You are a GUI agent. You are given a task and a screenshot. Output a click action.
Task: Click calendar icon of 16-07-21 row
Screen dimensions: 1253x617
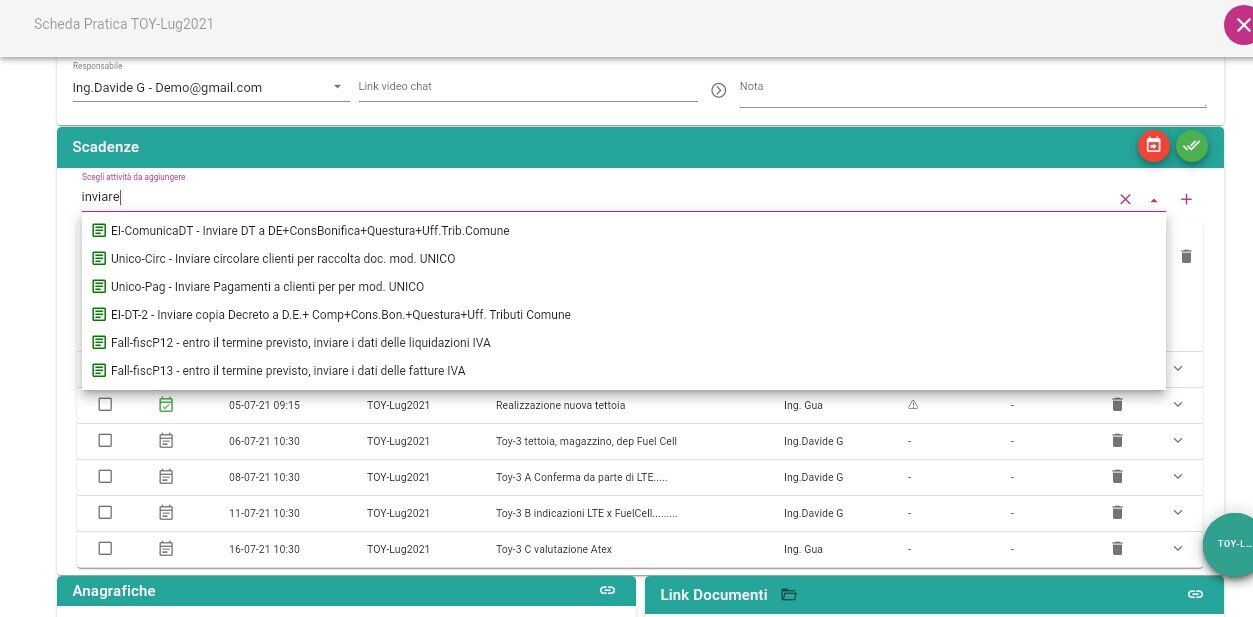tap(166, 548)
